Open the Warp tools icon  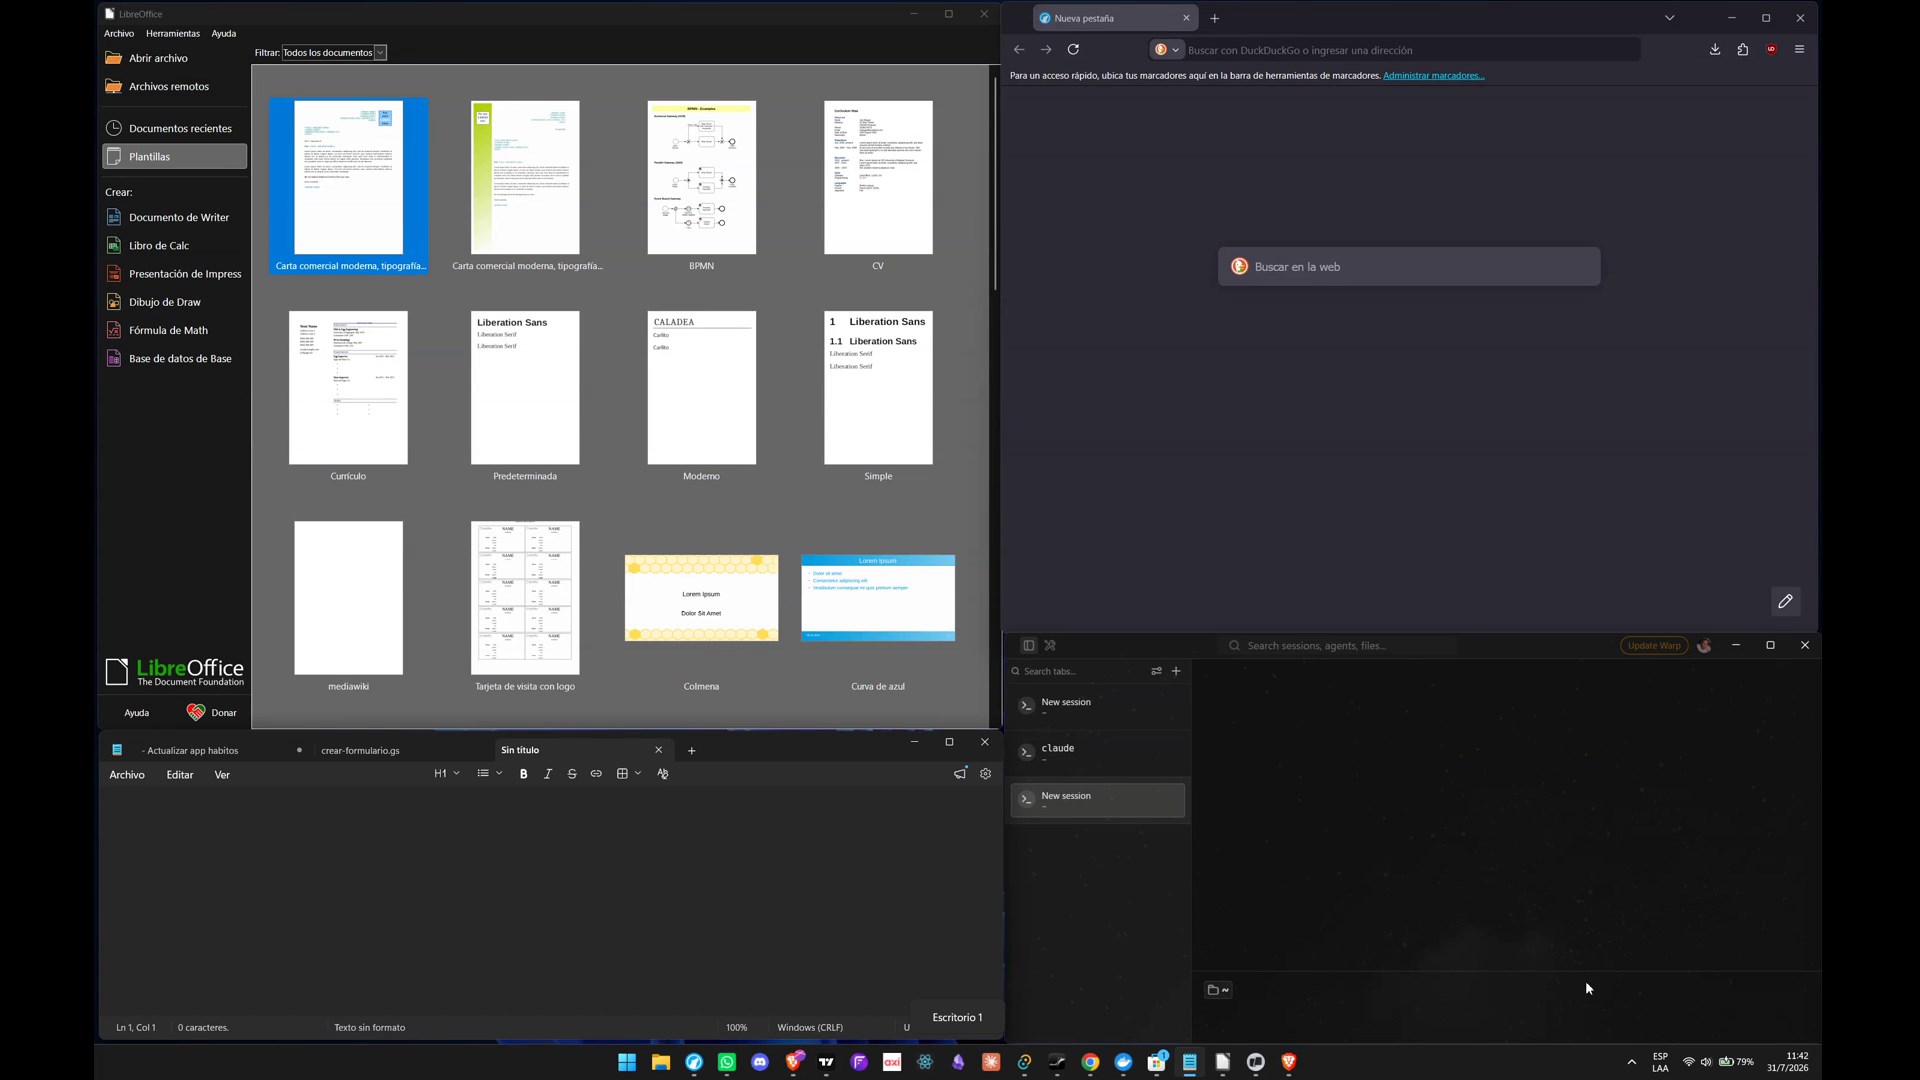[1050, 646]
